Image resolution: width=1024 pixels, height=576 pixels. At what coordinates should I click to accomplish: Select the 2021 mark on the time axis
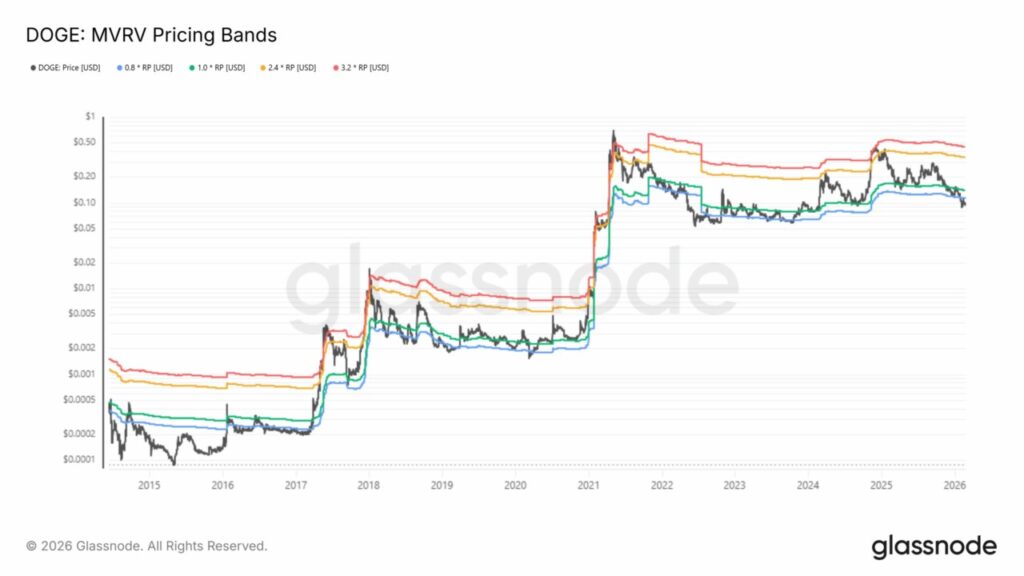(x=588, y=485)
